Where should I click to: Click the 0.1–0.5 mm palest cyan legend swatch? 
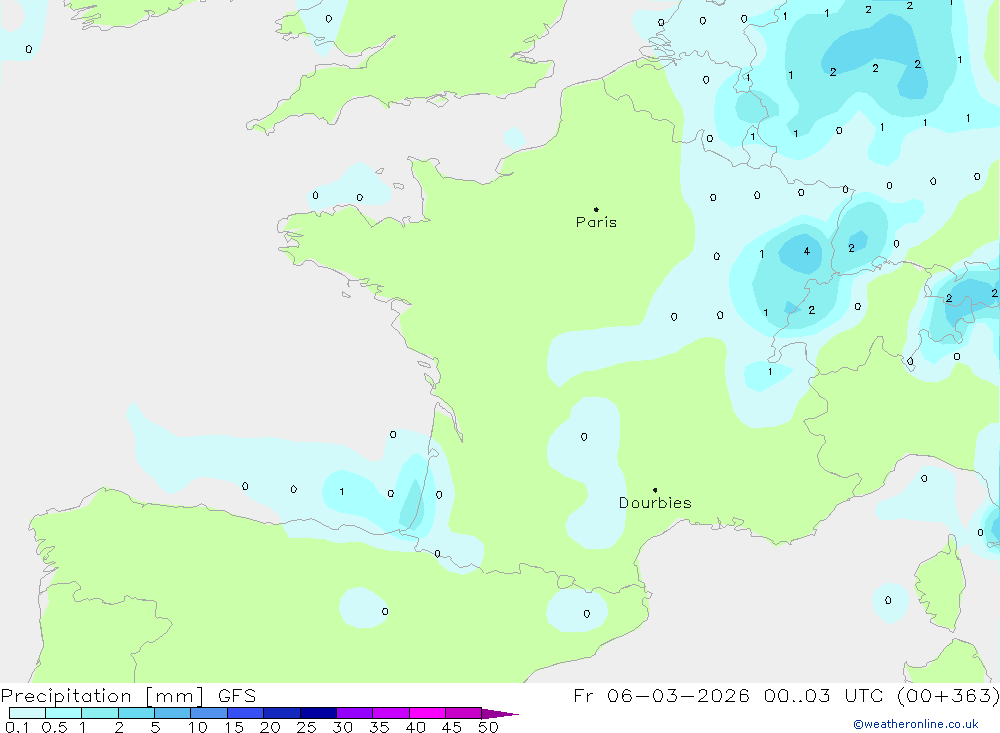coord(27,713)
